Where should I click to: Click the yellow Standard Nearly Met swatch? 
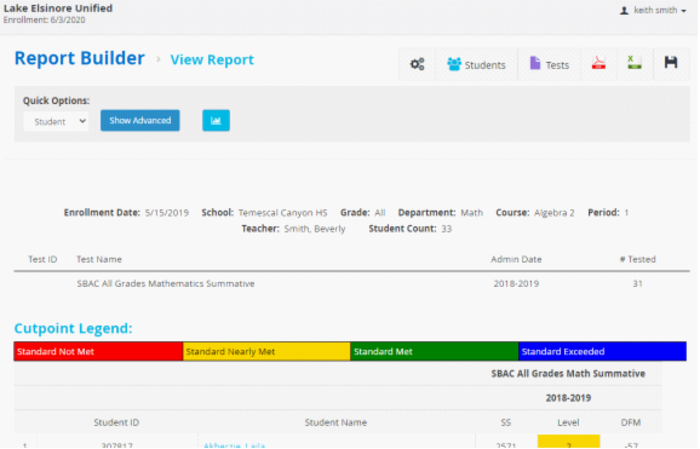pos(266,352)
